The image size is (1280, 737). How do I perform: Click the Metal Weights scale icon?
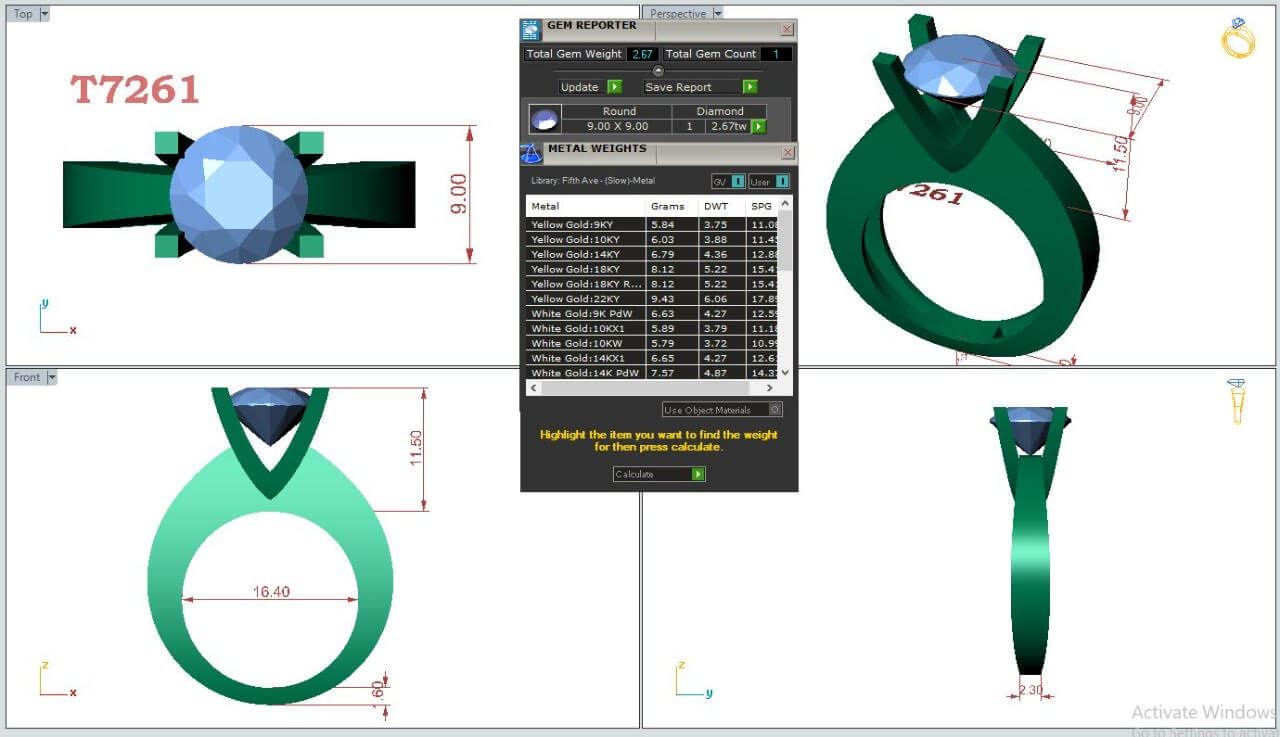point(531,153)
